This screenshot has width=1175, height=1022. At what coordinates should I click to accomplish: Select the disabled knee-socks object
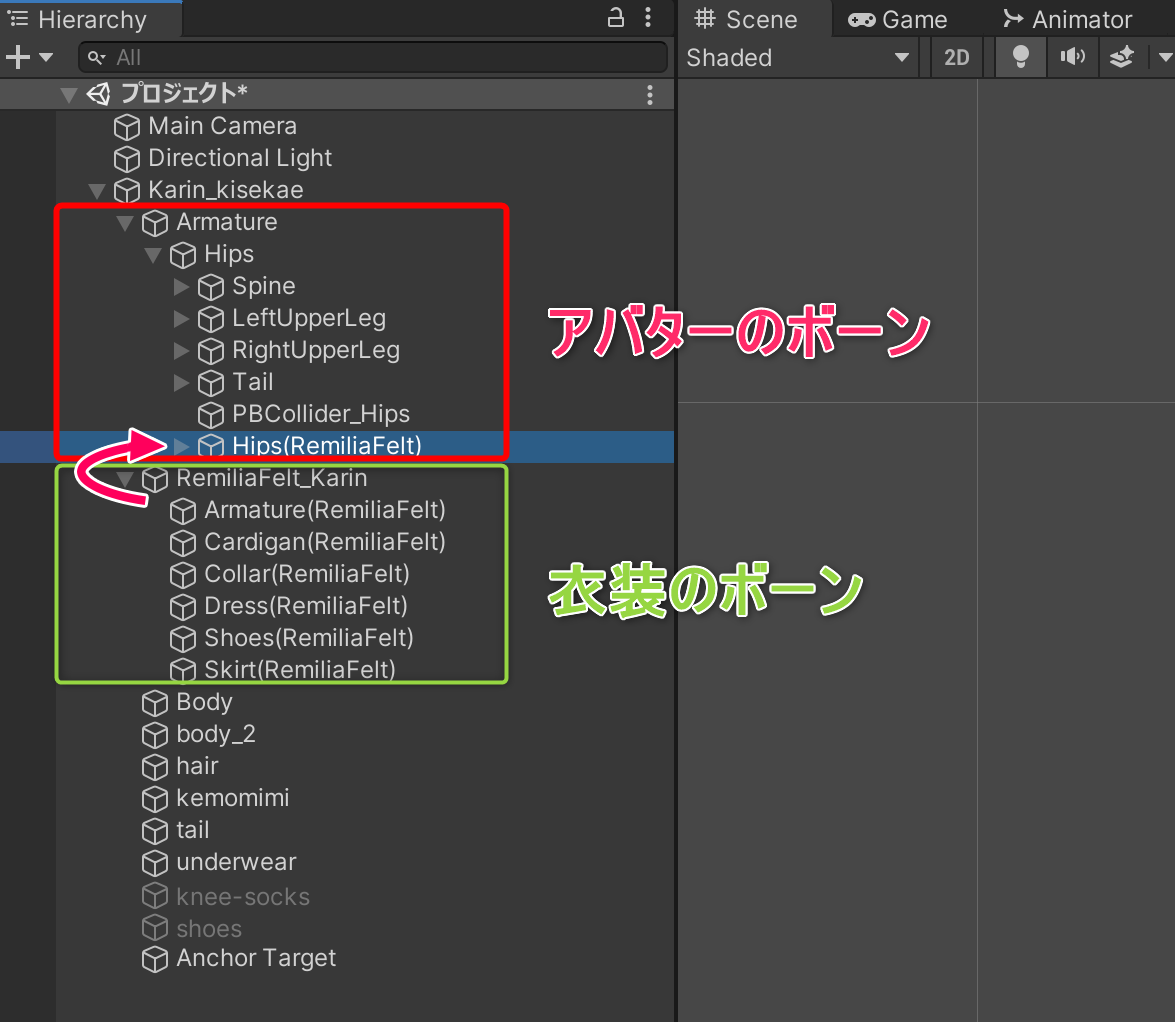click(243, 897)
